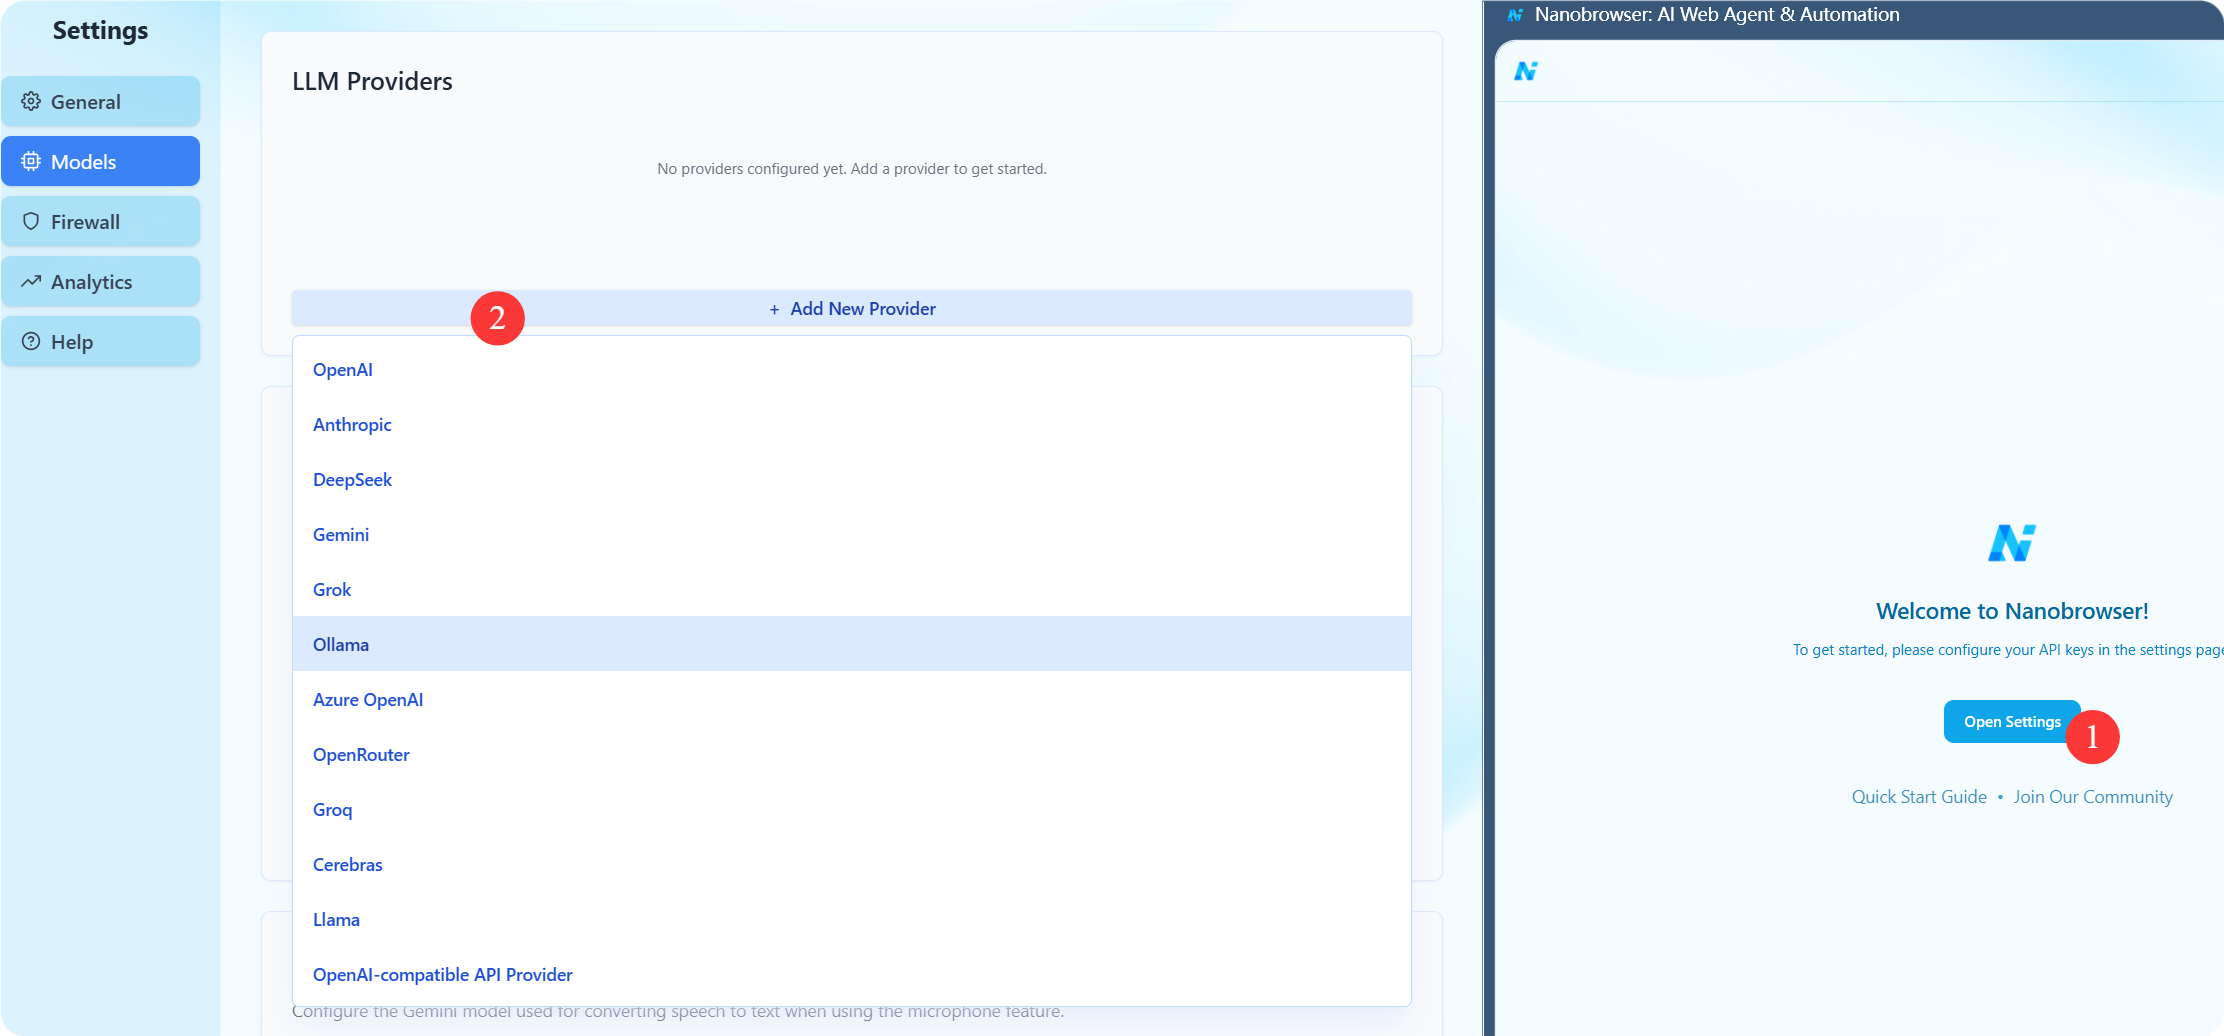The height and width of the screenshot is (1036, 2224).
Task: Click the Help question mark icon
Action: coord(31,342)
